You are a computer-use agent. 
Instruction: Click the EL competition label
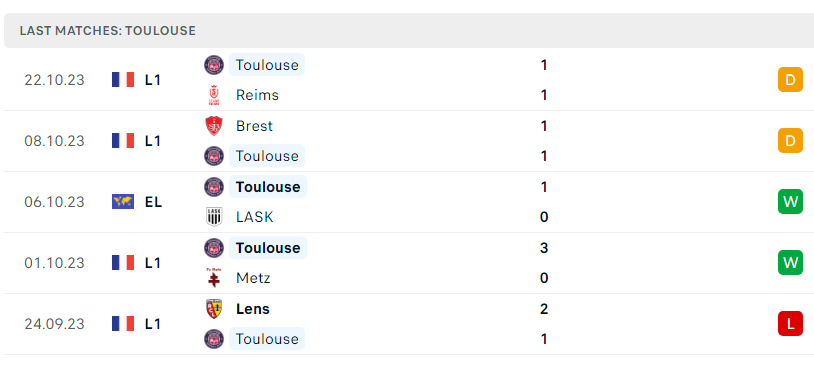click(154, 202)
